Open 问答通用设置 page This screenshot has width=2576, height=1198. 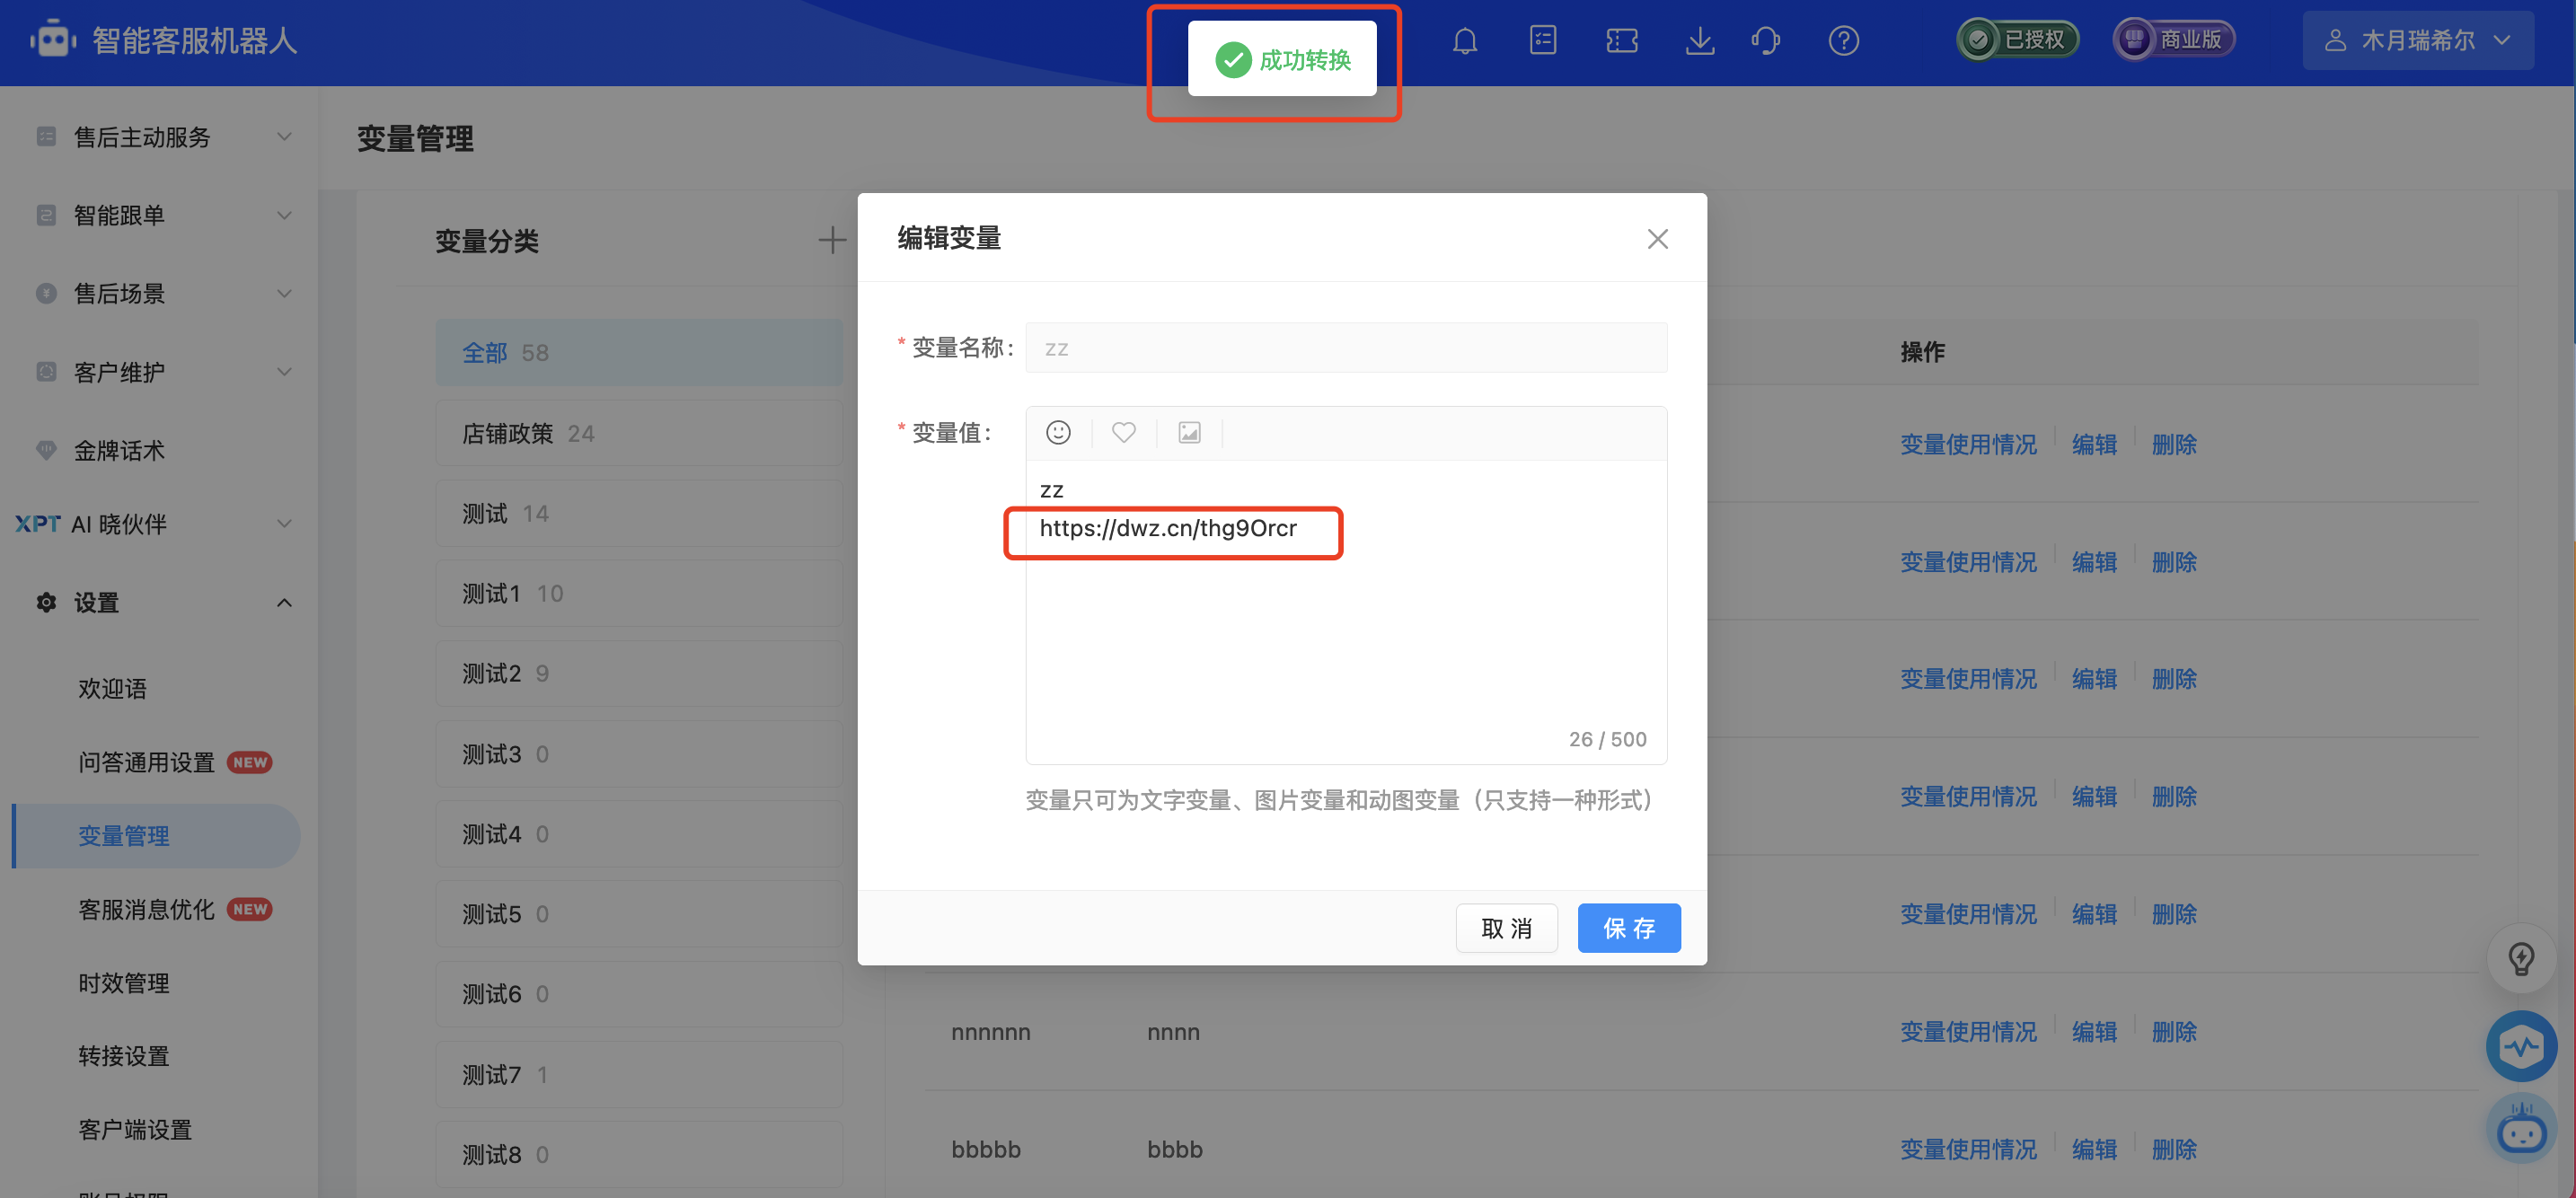146,762
